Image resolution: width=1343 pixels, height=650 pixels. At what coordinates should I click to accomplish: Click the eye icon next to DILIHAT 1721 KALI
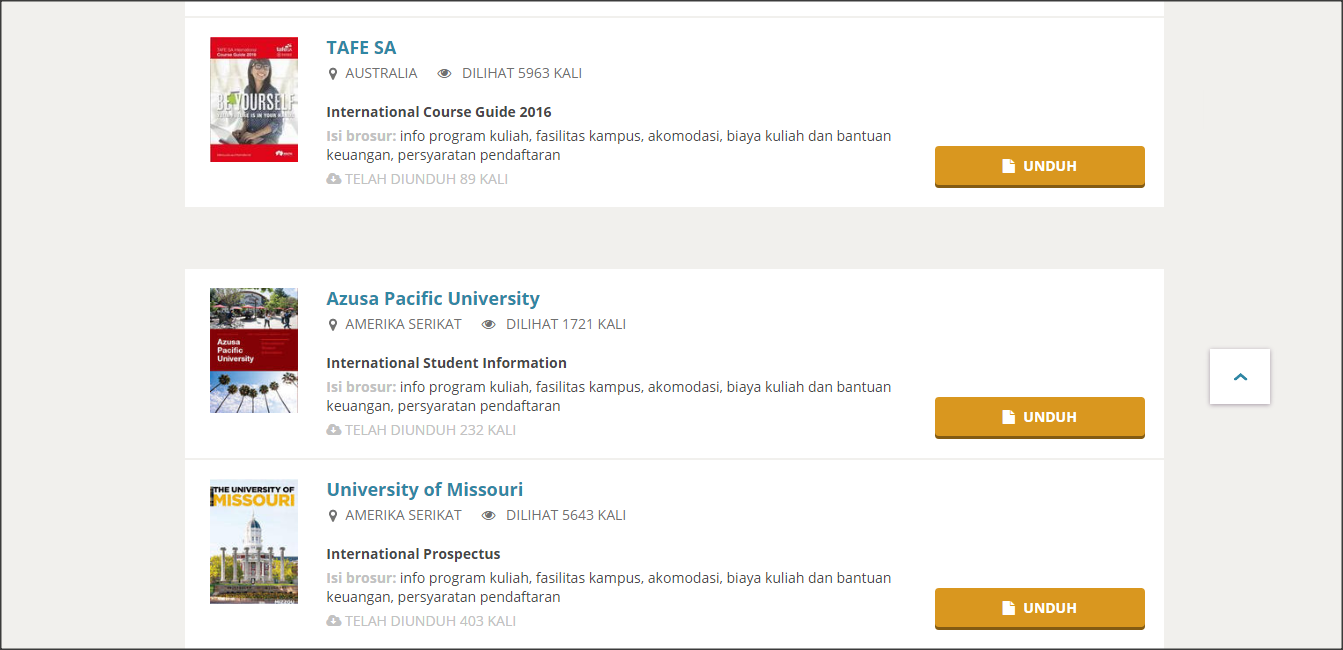(489, 325)
